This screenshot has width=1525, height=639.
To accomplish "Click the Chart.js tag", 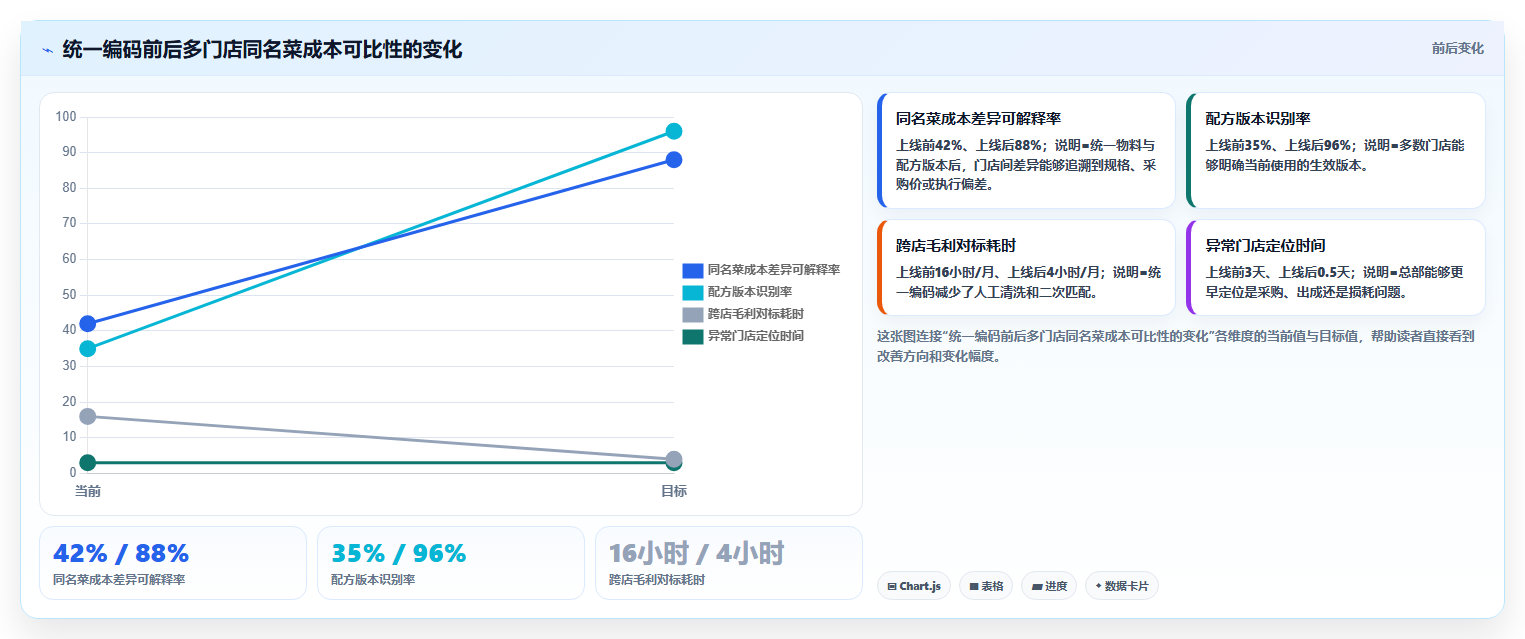I will pos(914,586).
